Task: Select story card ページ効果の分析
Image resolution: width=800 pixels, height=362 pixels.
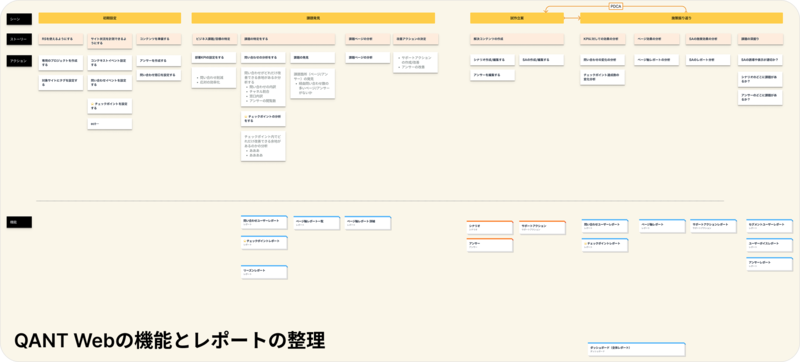Action: point(657,39)
